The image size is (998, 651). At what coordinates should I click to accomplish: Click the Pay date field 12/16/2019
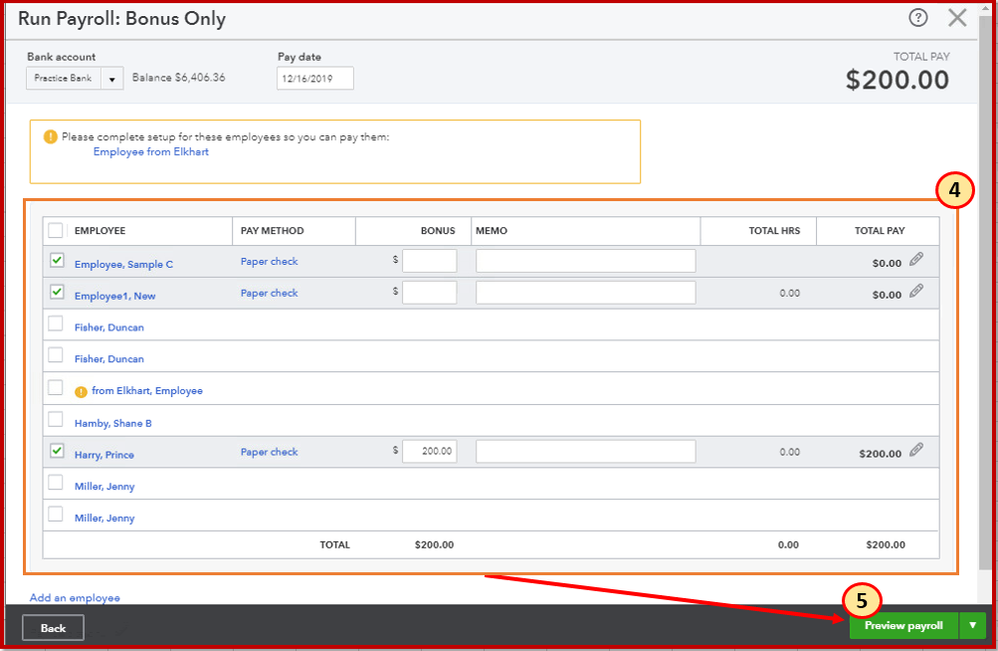(315, 78)
